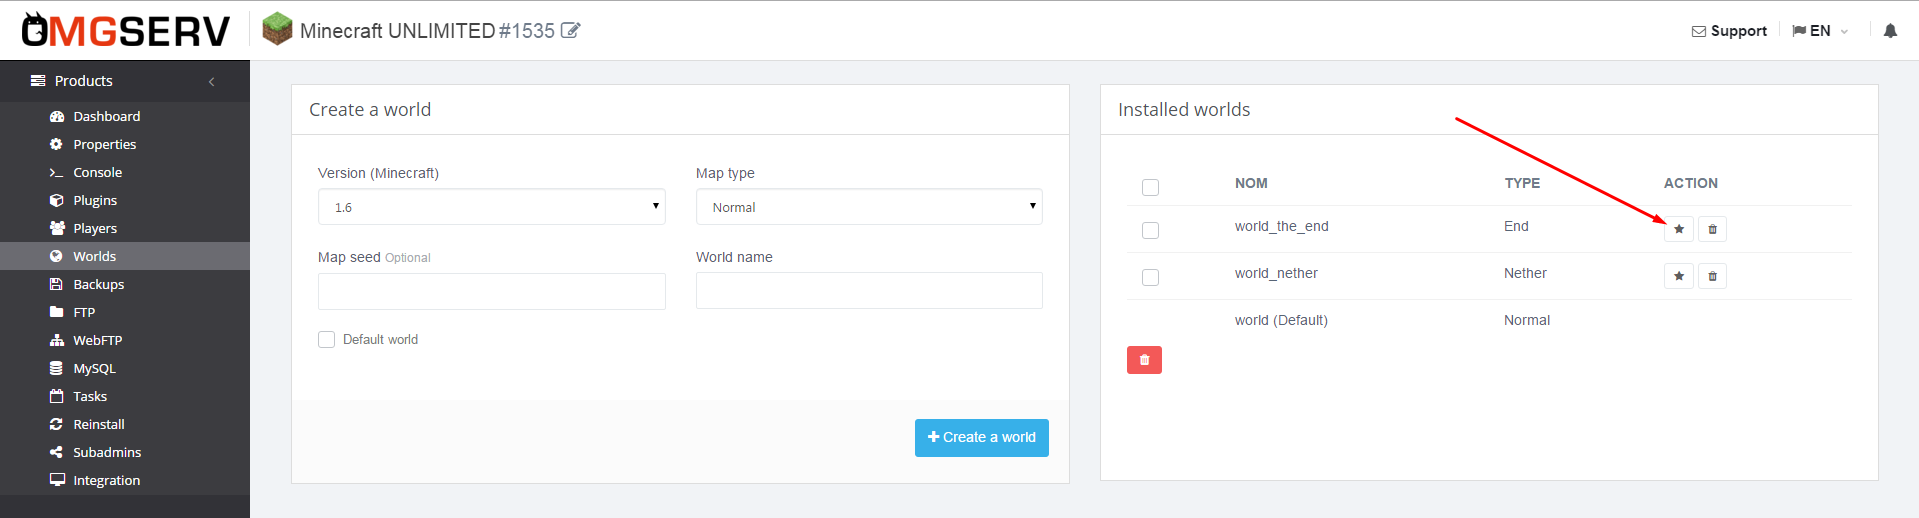Open the WebFTP menu label

pyautogui.click(x=98, y=340)
